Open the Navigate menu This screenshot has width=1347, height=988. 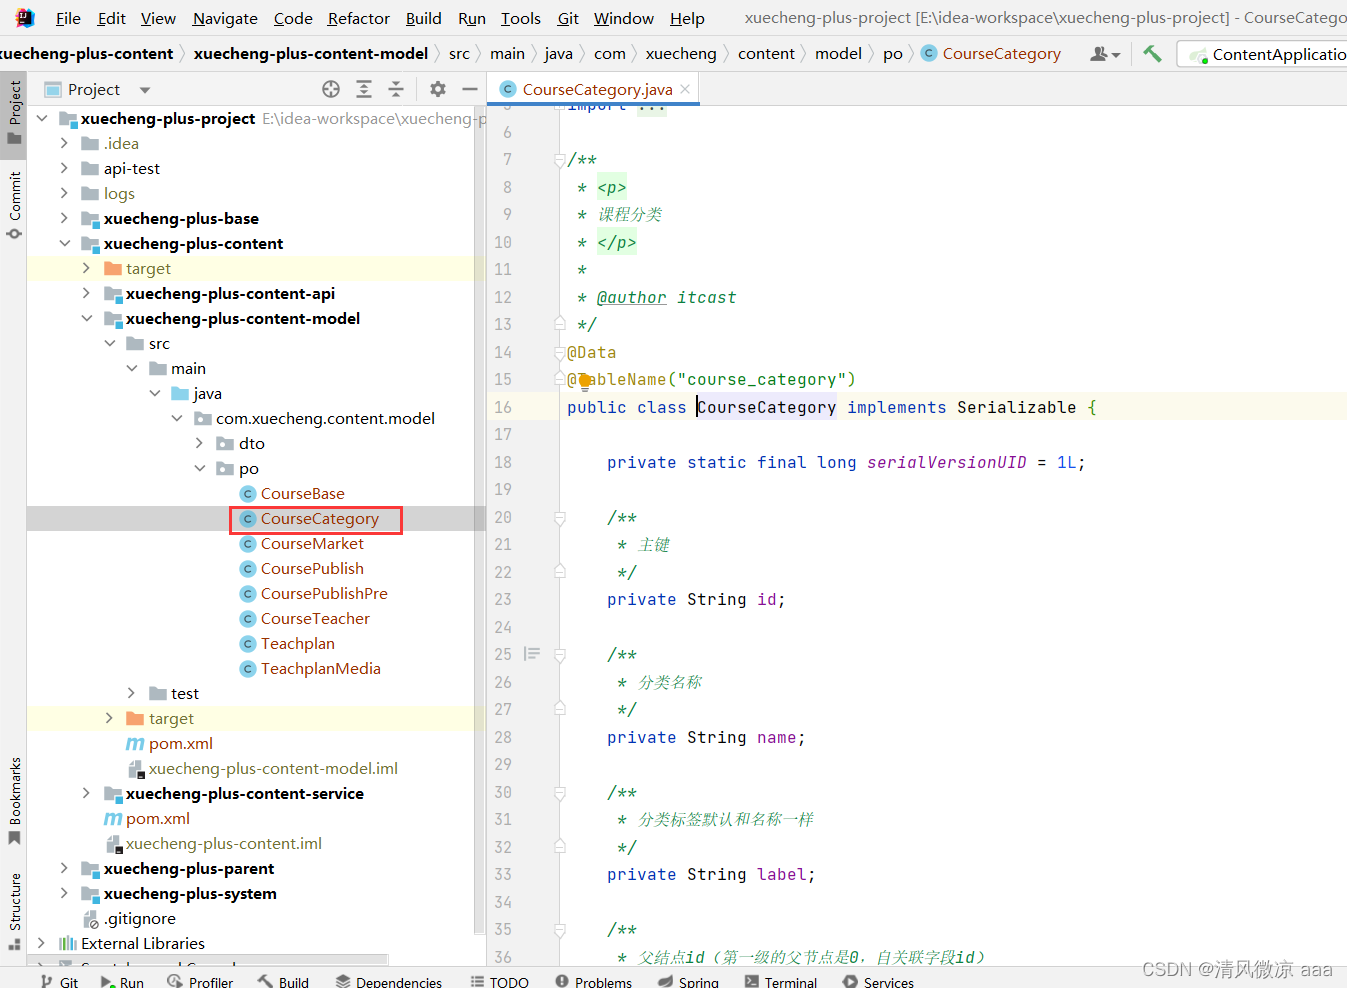click(225, 18)
